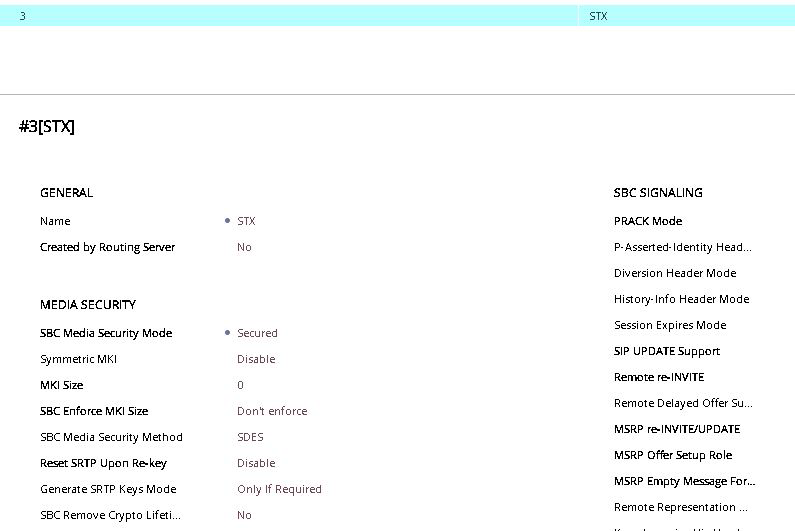Click the GENERAL section heading

point(66,193)
